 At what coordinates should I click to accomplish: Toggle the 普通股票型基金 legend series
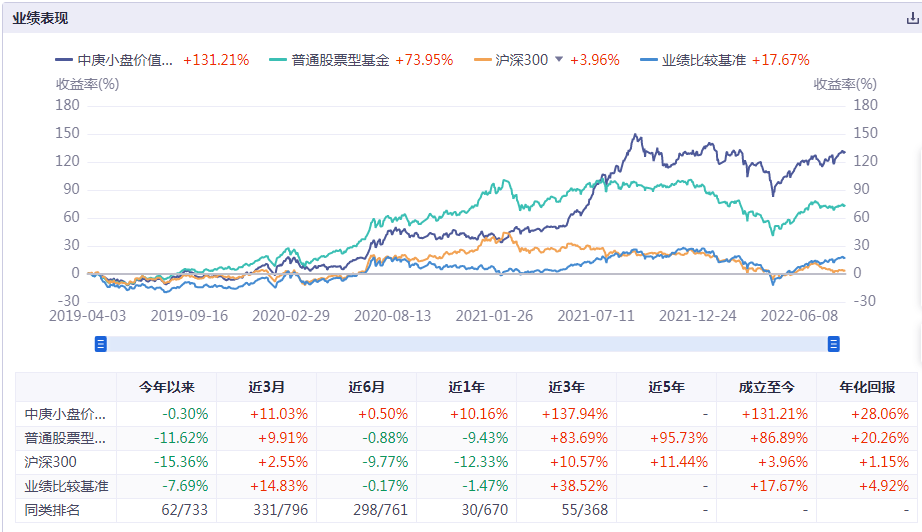pos(340,60)
